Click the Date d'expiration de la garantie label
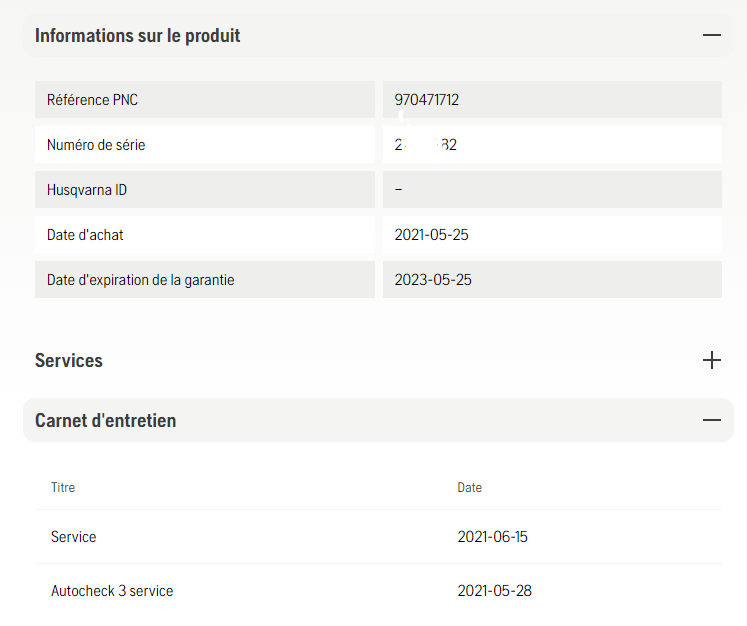This screenshot has width=747, height=626. [x=141, y=280]
